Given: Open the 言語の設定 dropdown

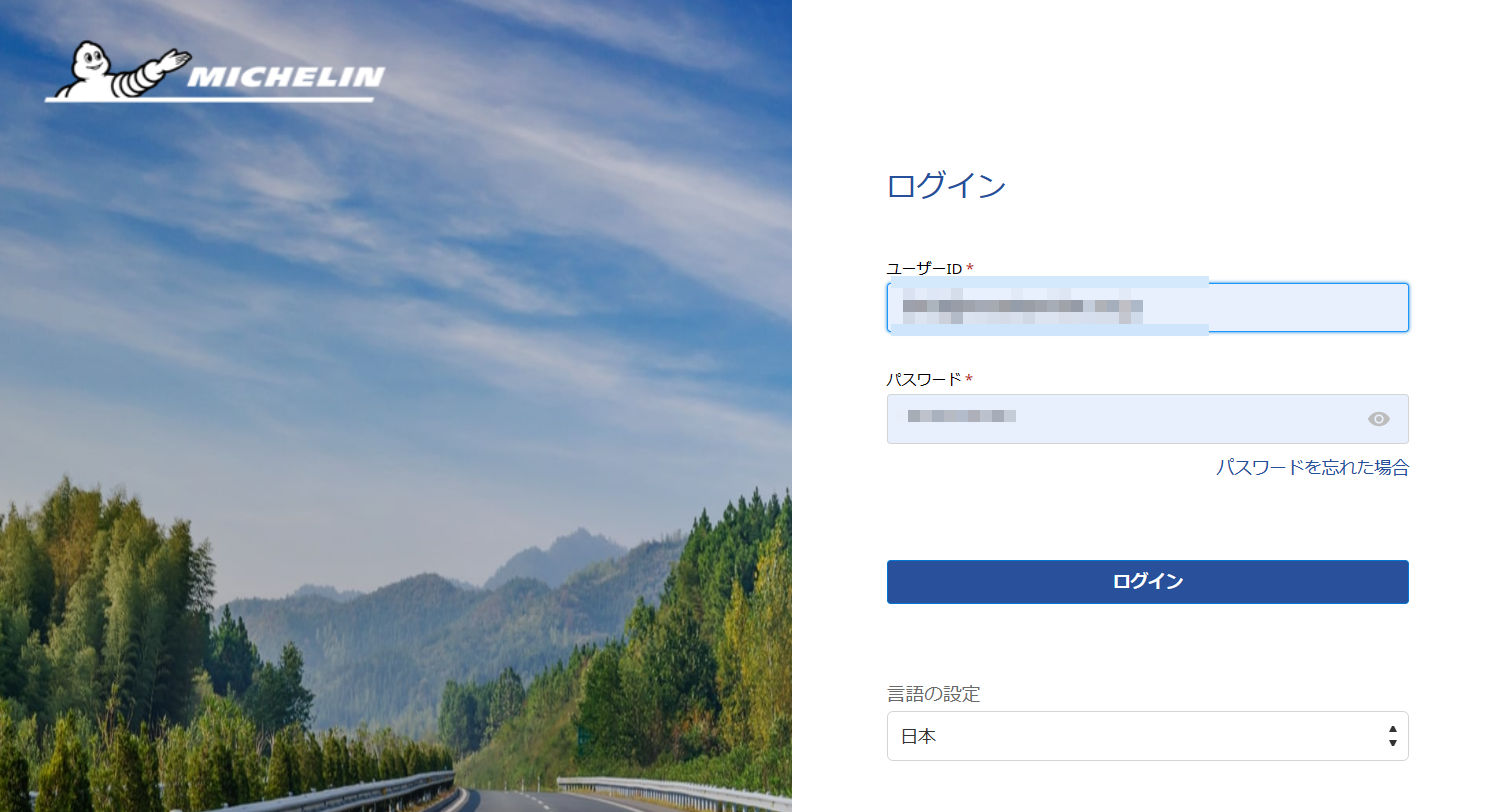Looking at the screenshot, I should pyautogui.click(x=1148, y=736).
